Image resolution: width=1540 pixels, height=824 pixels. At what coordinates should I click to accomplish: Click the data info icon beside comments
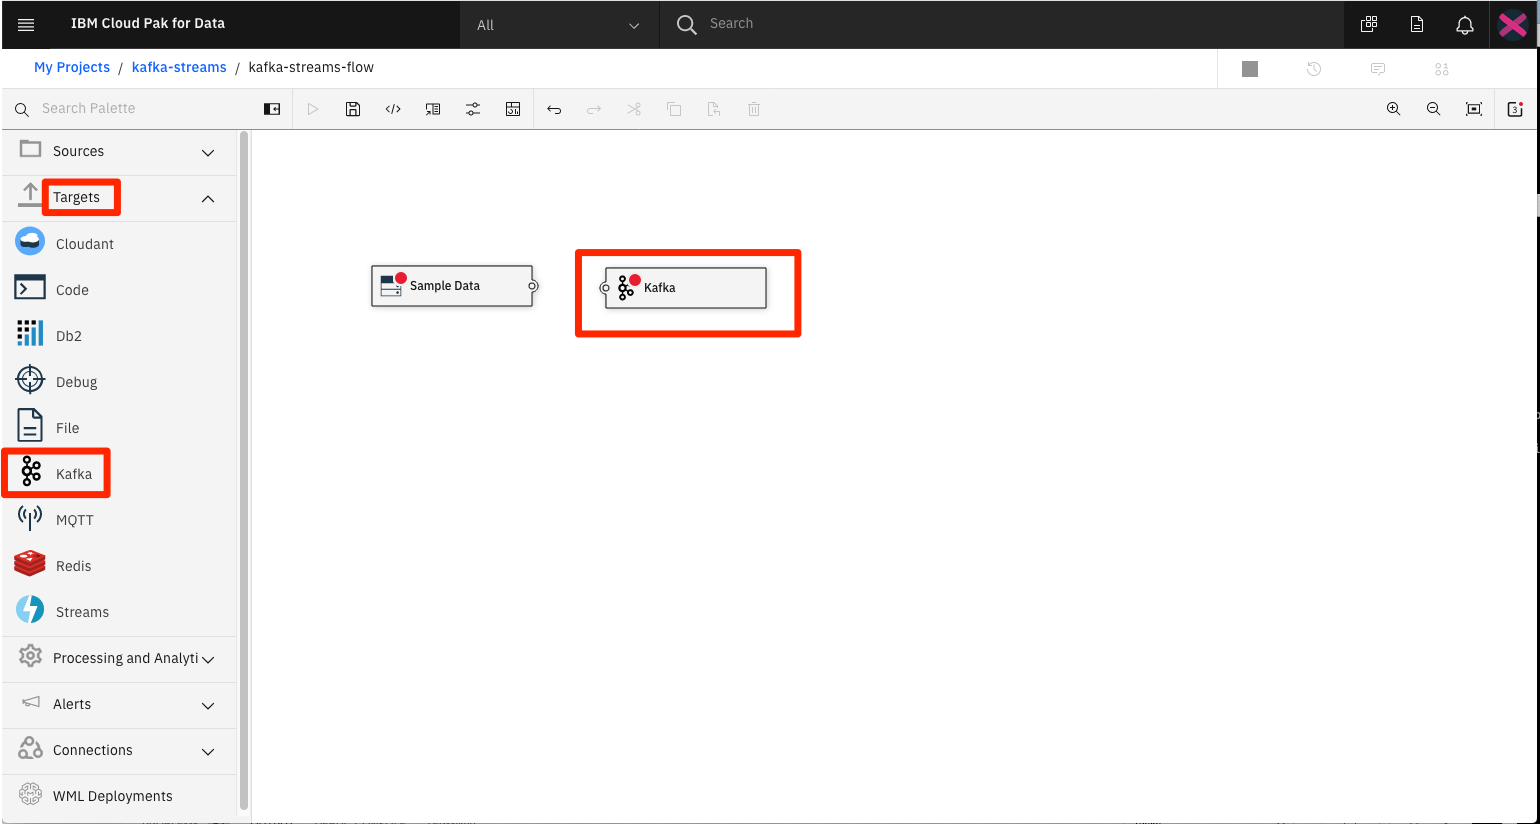click(1442, 69)
